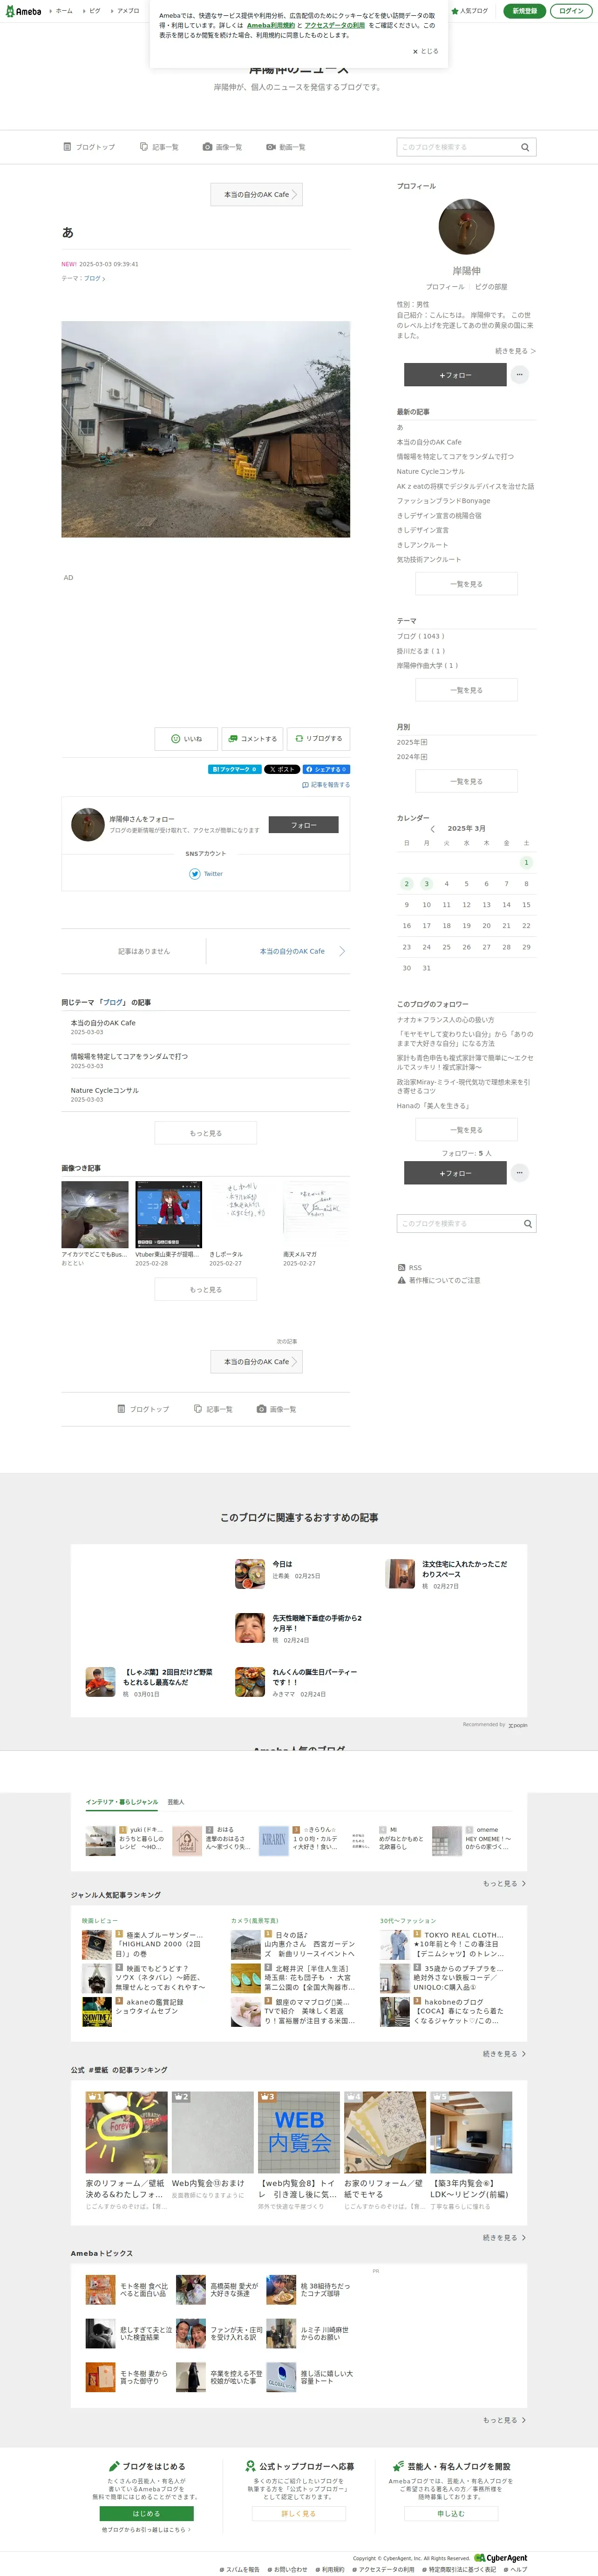The width and height of the screenshot is (598, 2576).
Task: Select calendar day 1
Action: [x=526, y=862]
